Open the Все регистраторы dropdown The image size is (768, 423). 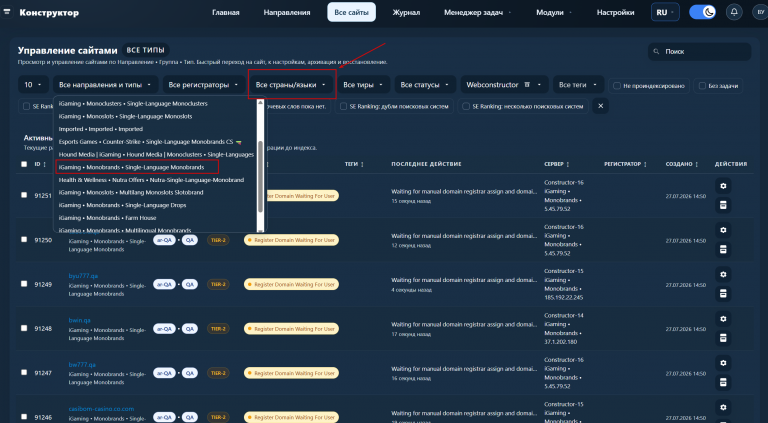pos(203,85)
